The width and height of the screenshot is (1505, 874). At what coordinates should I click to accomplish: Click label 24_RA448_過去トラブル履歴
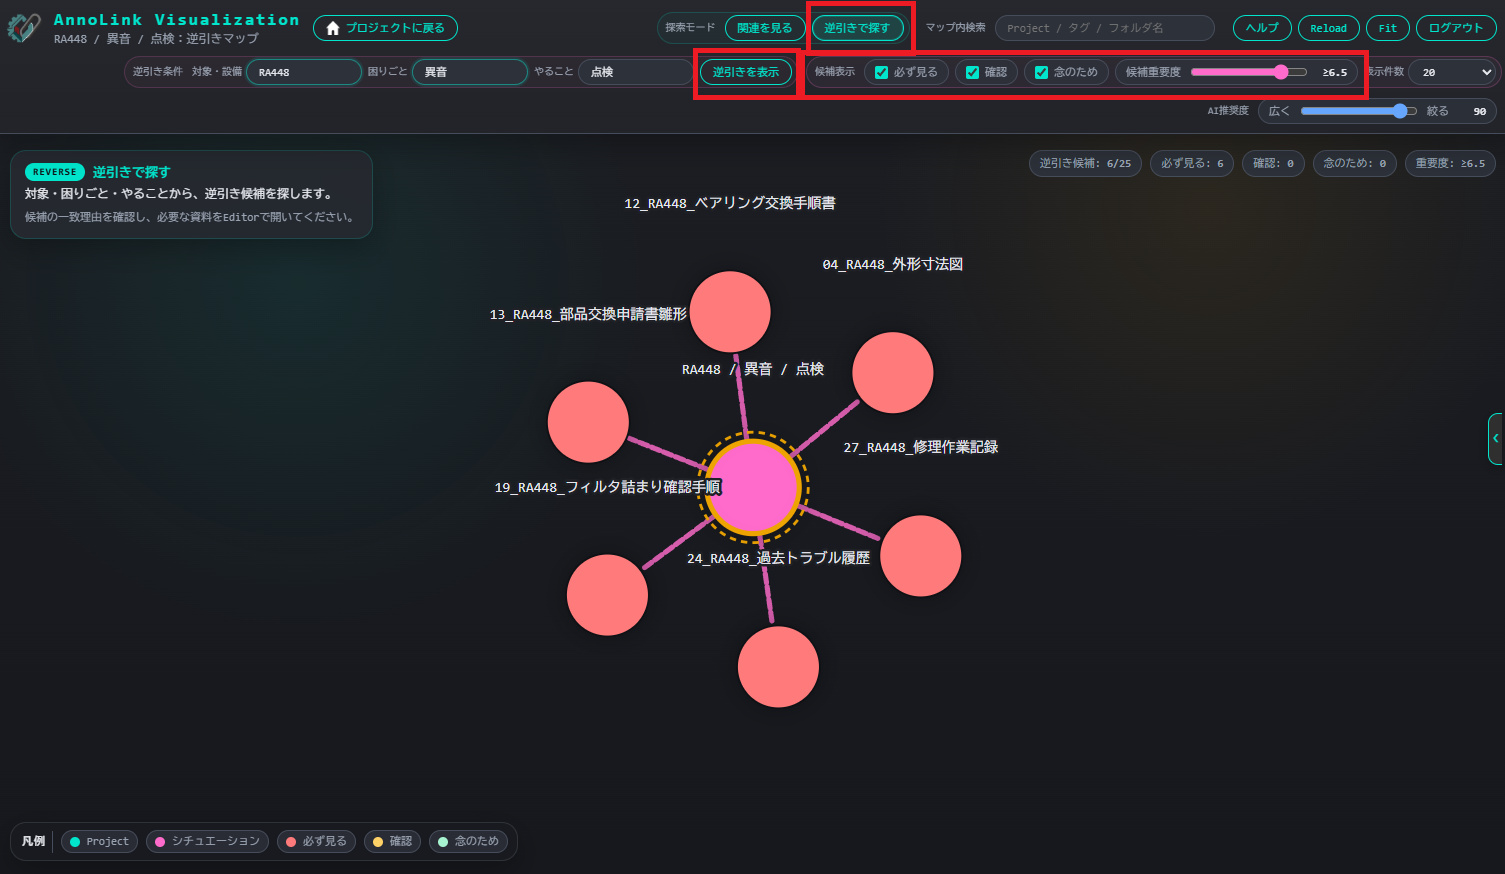tap(778, 558)
